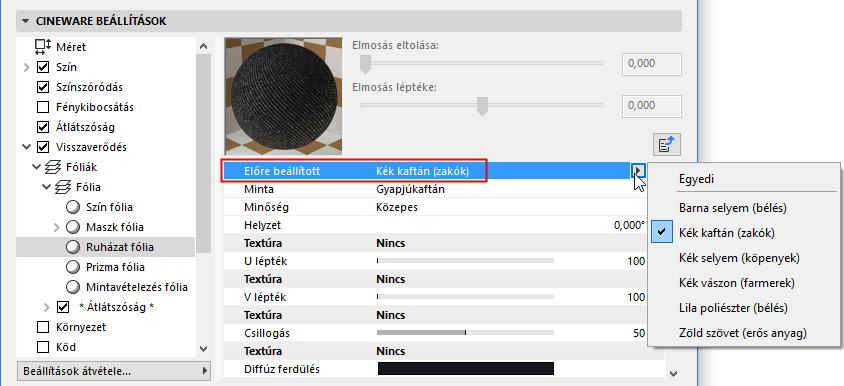Expand the * Átlátszóság * node
Screen dimensions: 844x386
click(47, 307)
